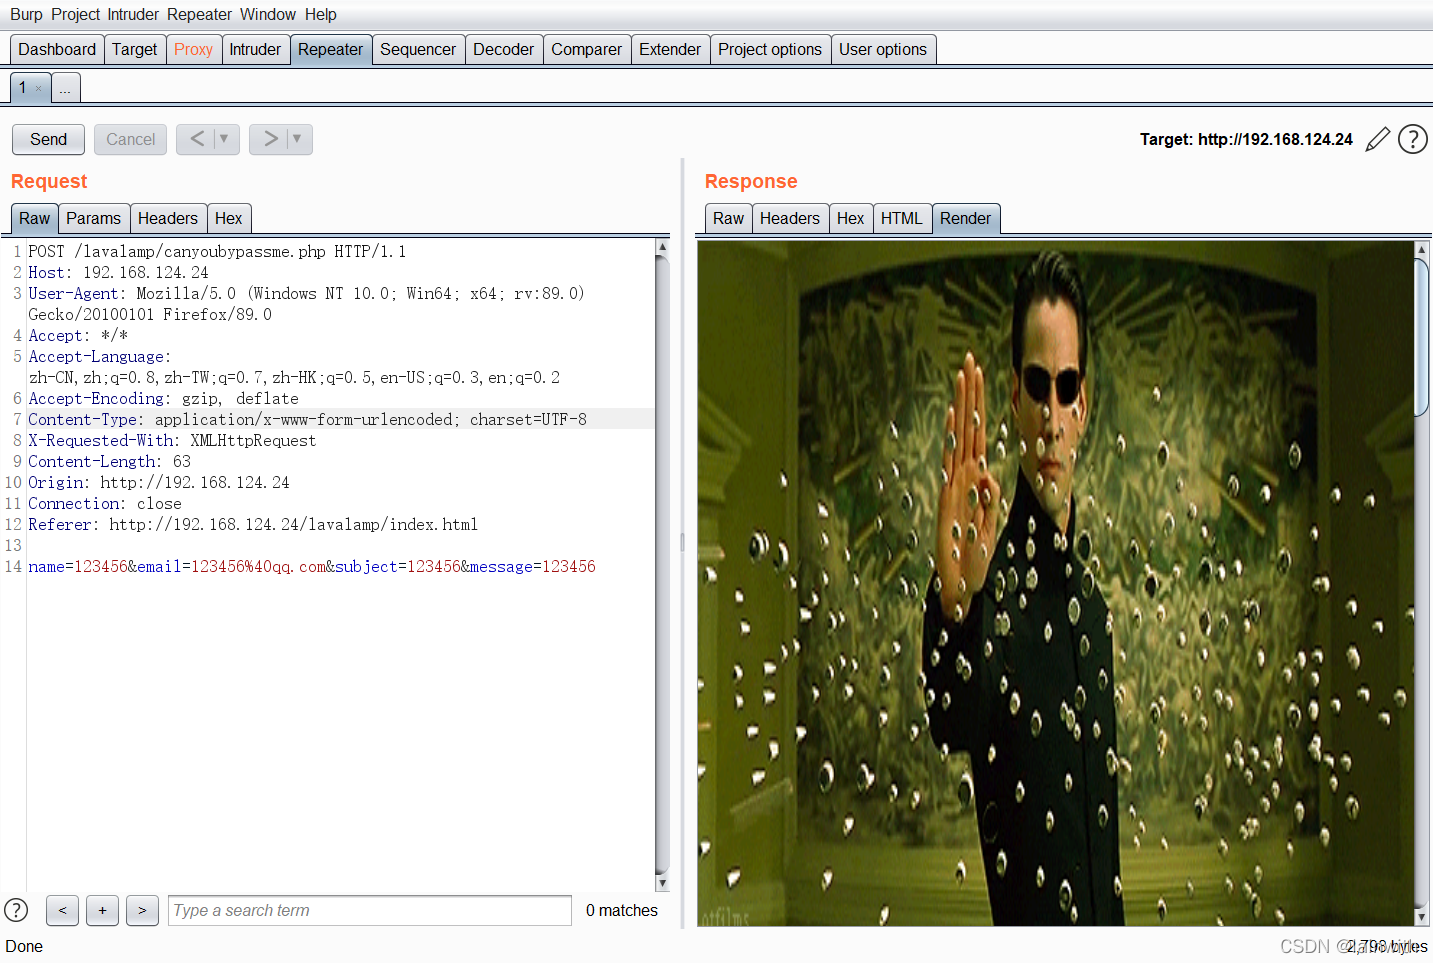
Task: Go to the previous search match
Action: pyautogui.click(x=62, y=910)
